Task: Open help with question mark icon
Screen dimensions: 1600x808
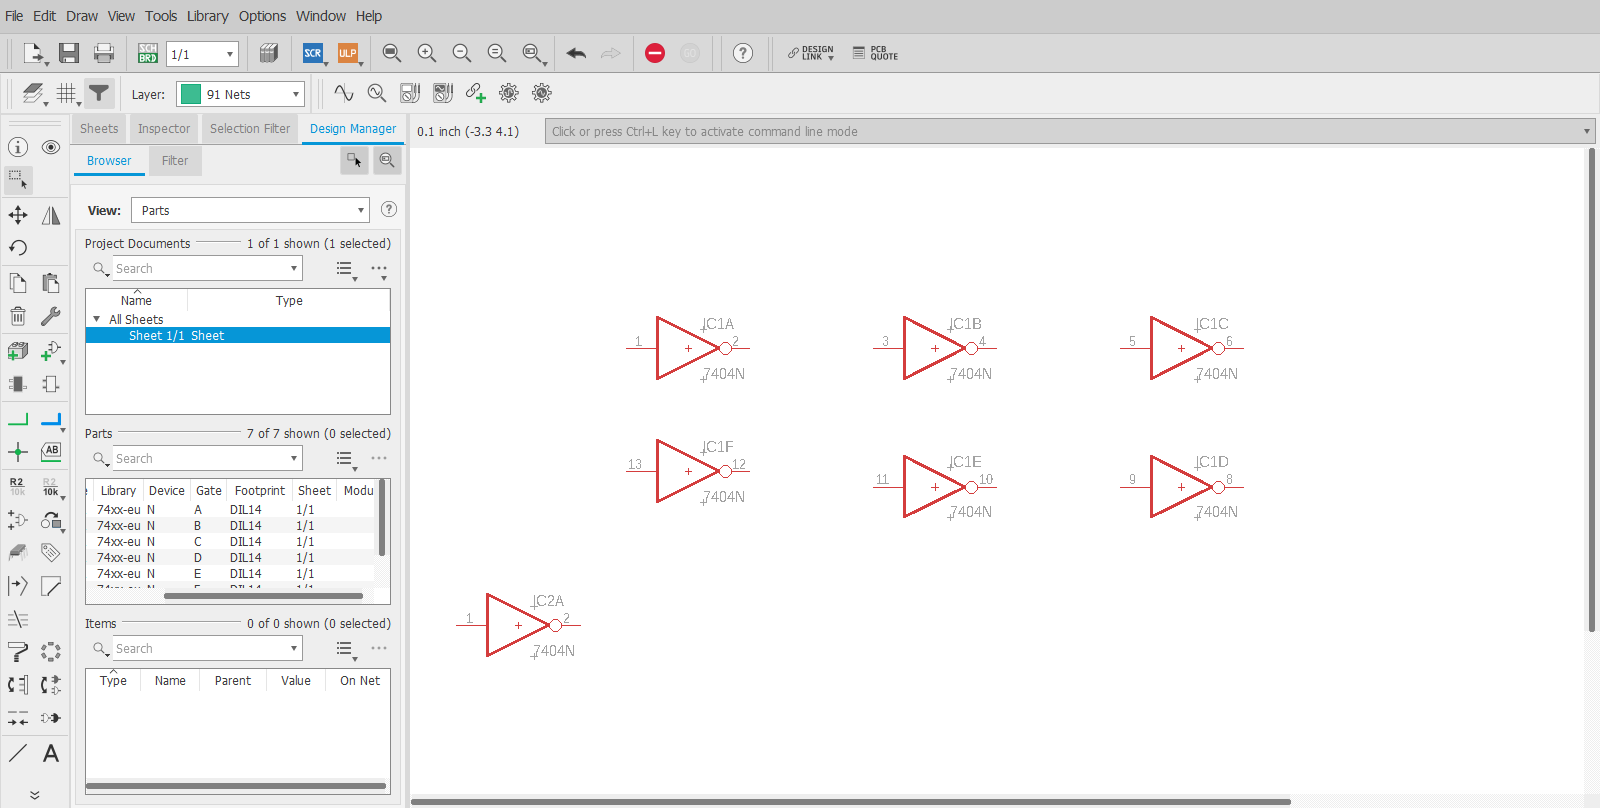Action: (743, 53)
